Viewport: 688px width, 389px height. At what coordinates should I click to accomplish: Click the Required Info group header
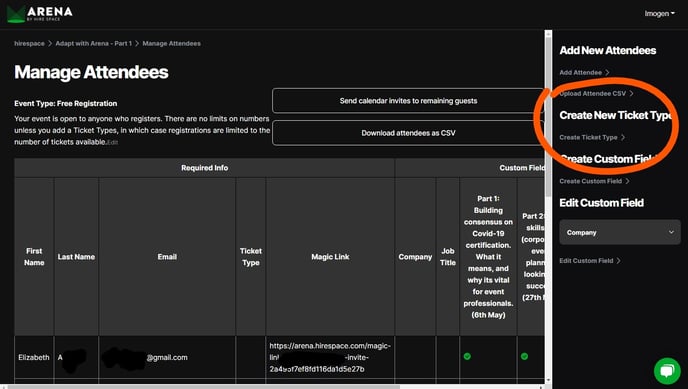(204, 168)
